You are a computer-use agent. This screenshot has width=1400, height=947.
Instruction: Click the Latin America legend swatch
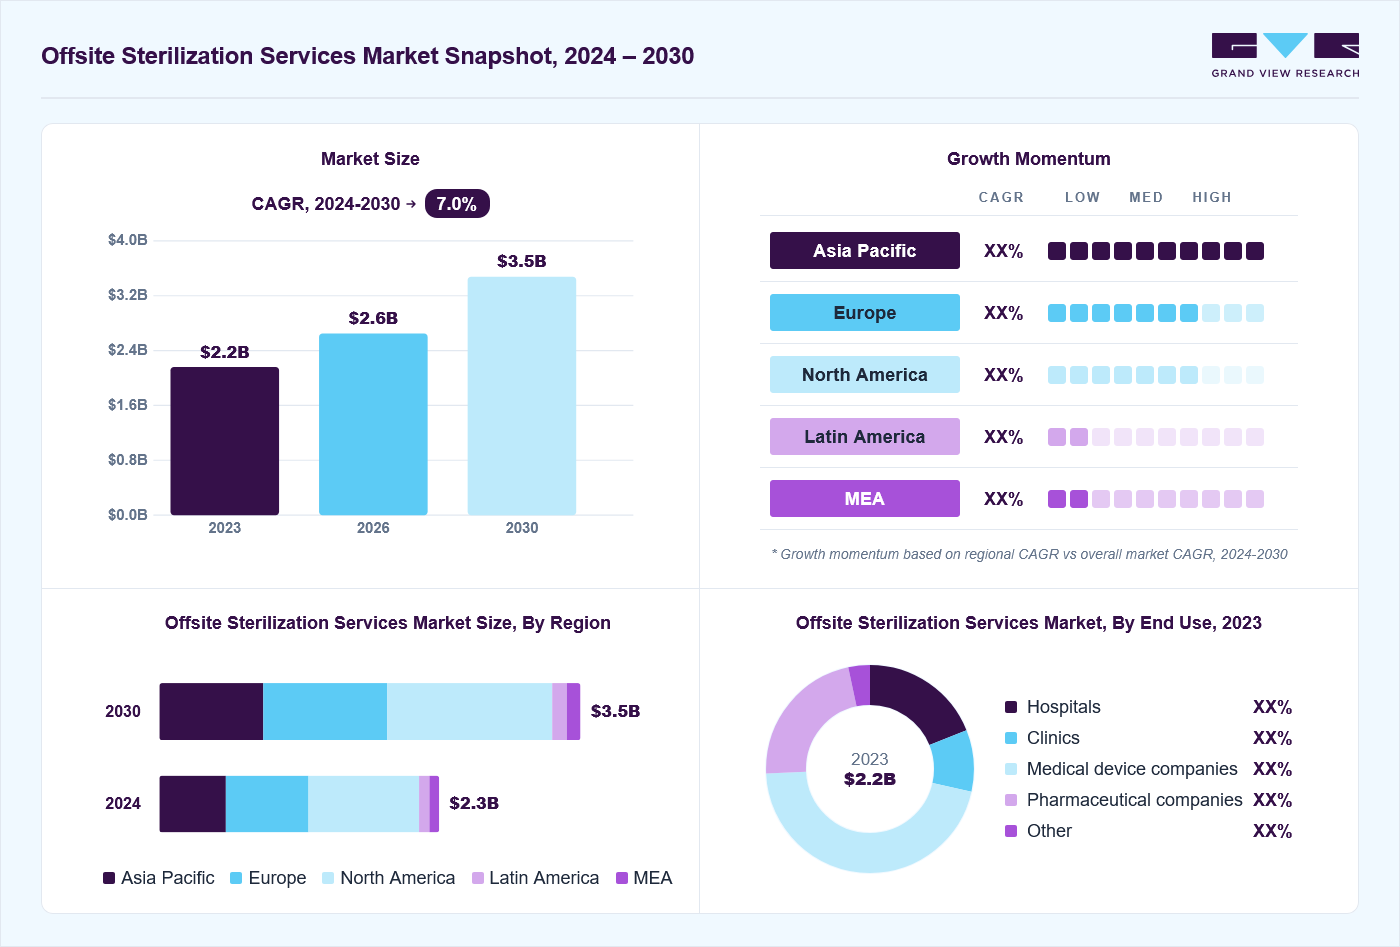pos(478,878)
